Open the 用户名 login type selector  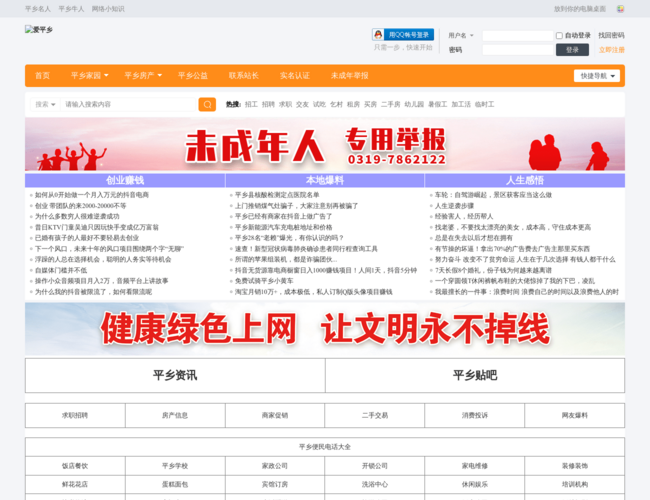coord(463,35)
